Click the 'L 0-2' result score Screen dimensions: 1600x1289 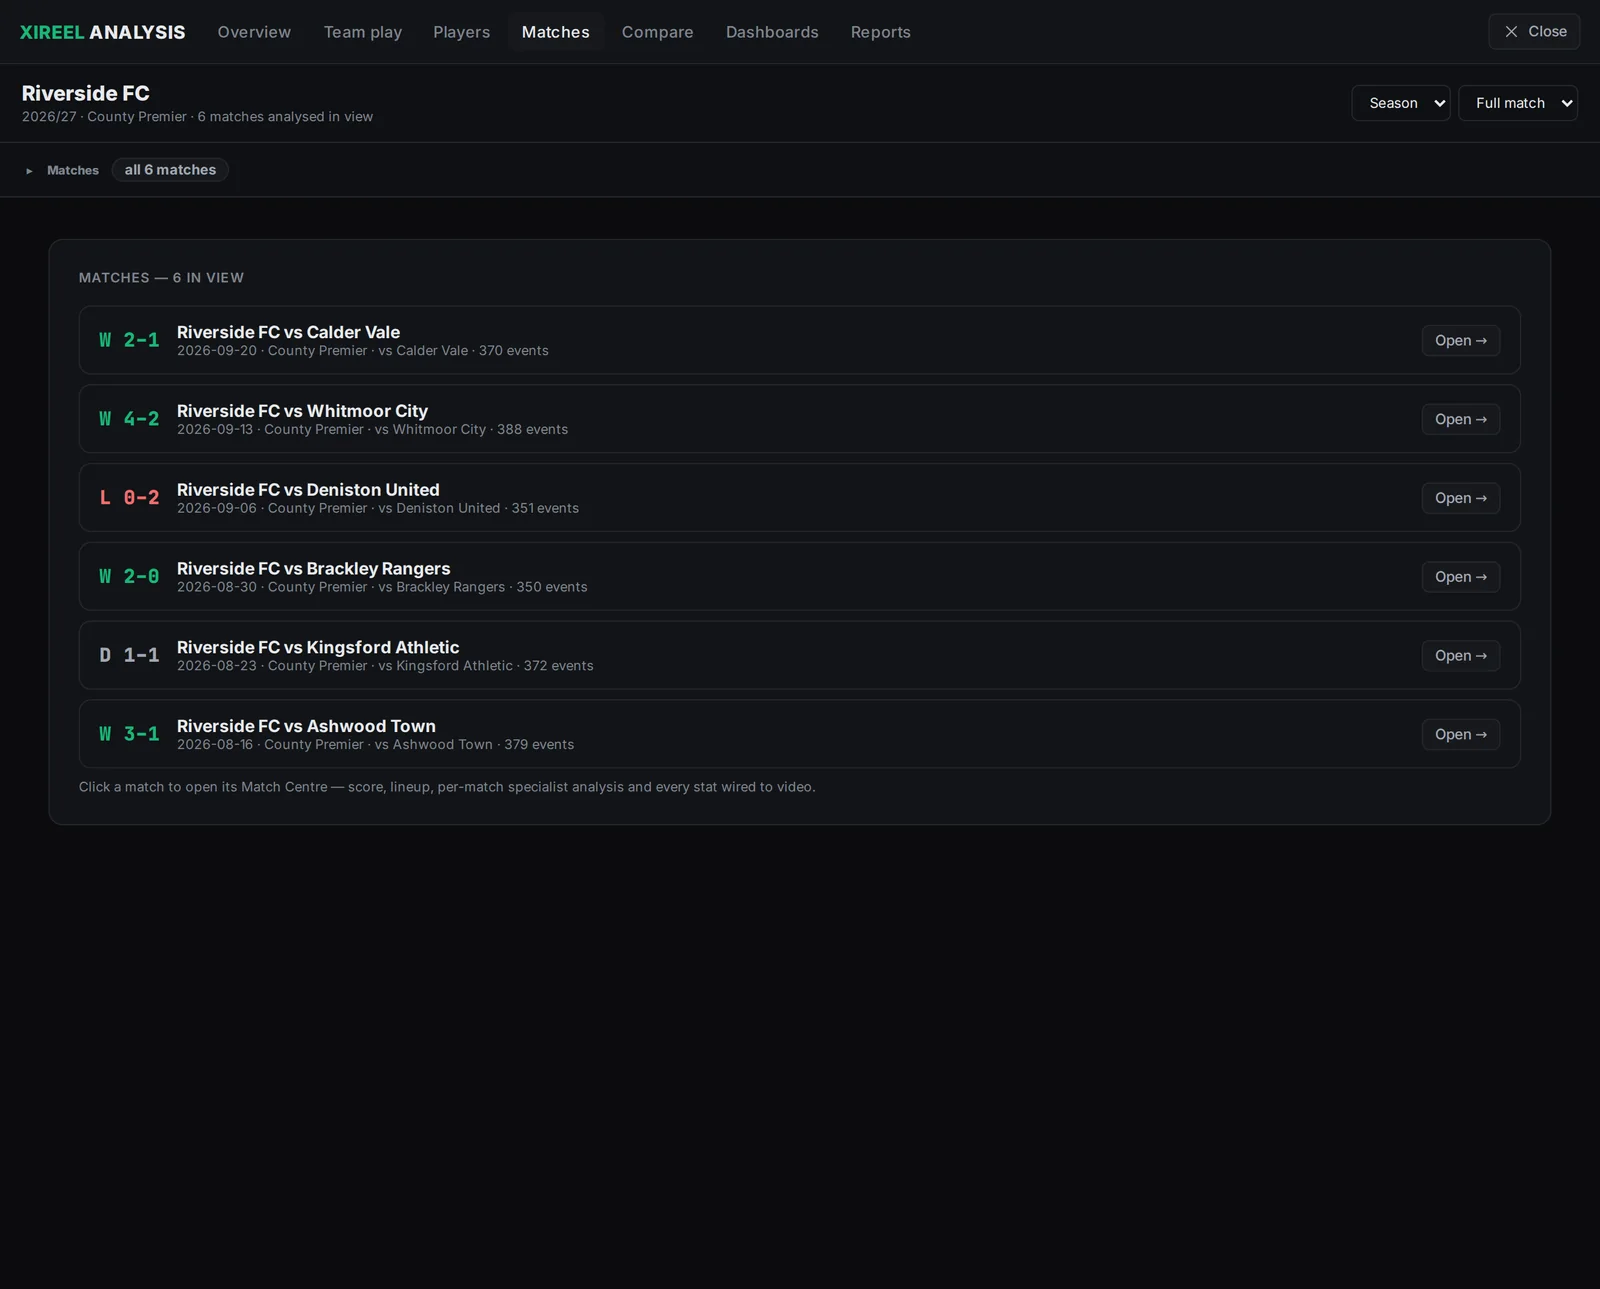[129, 498]
